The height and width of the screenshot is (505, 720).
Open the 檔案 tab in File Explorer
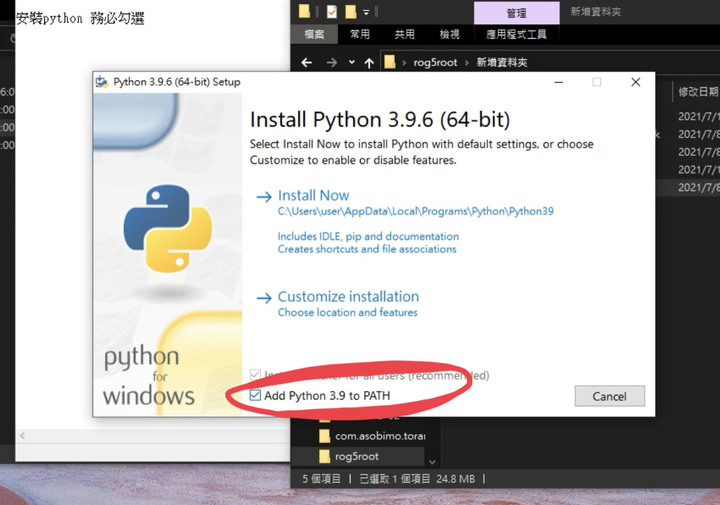pos(314,34)
